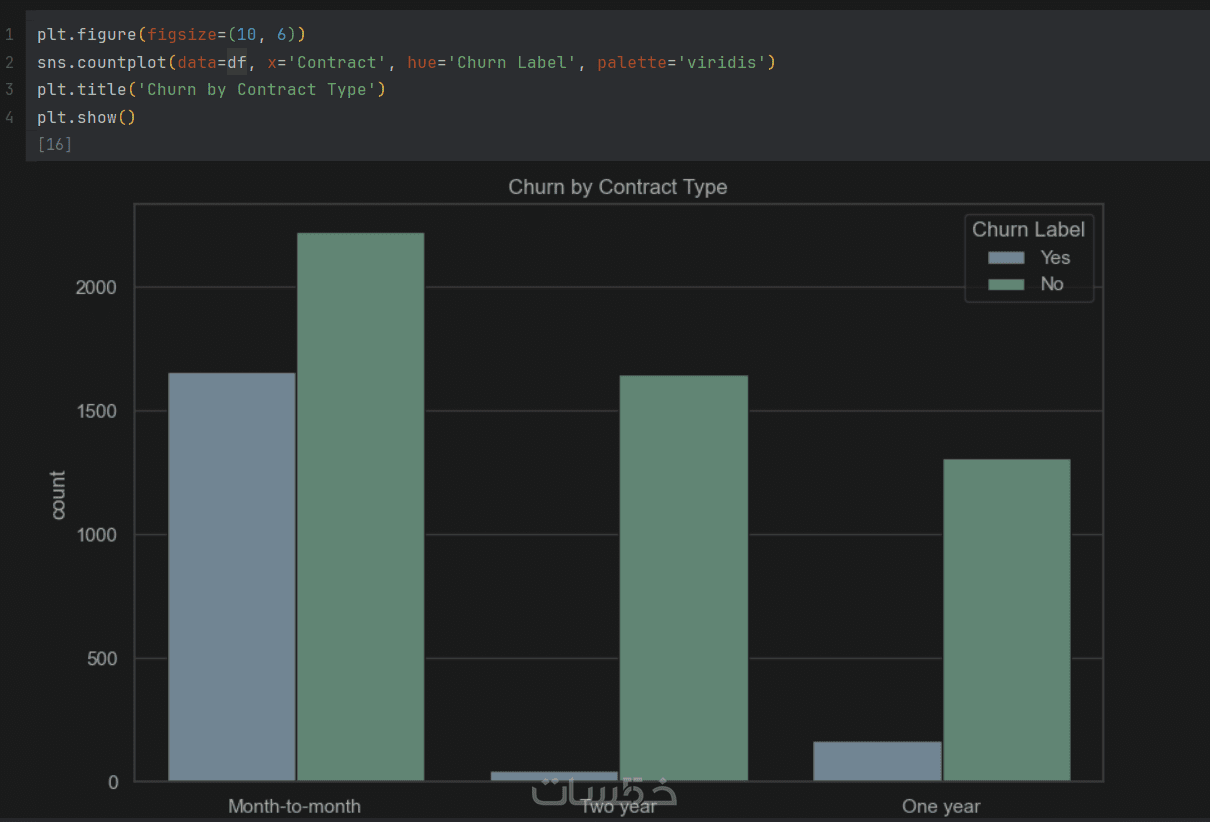Click the Two year No churn bar

(683, 577)
